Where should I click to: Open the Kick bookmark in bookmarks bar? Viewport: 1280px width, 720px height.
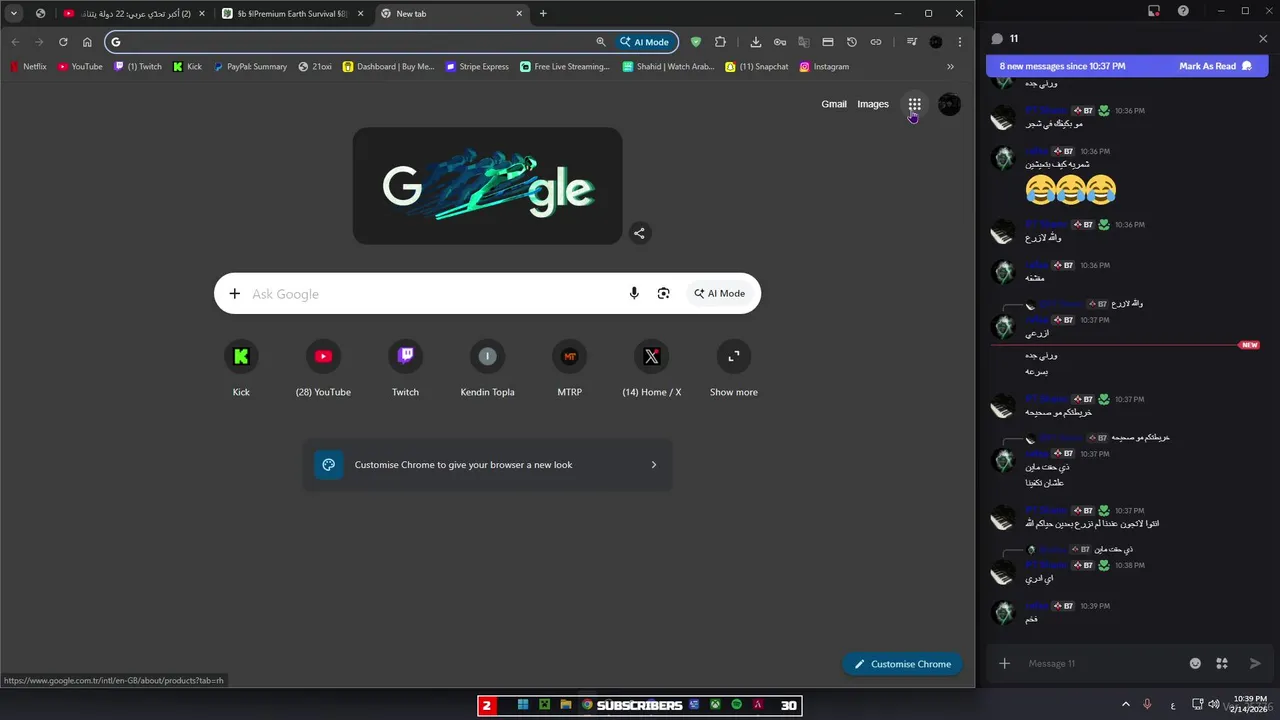click(x=187, y=67)
